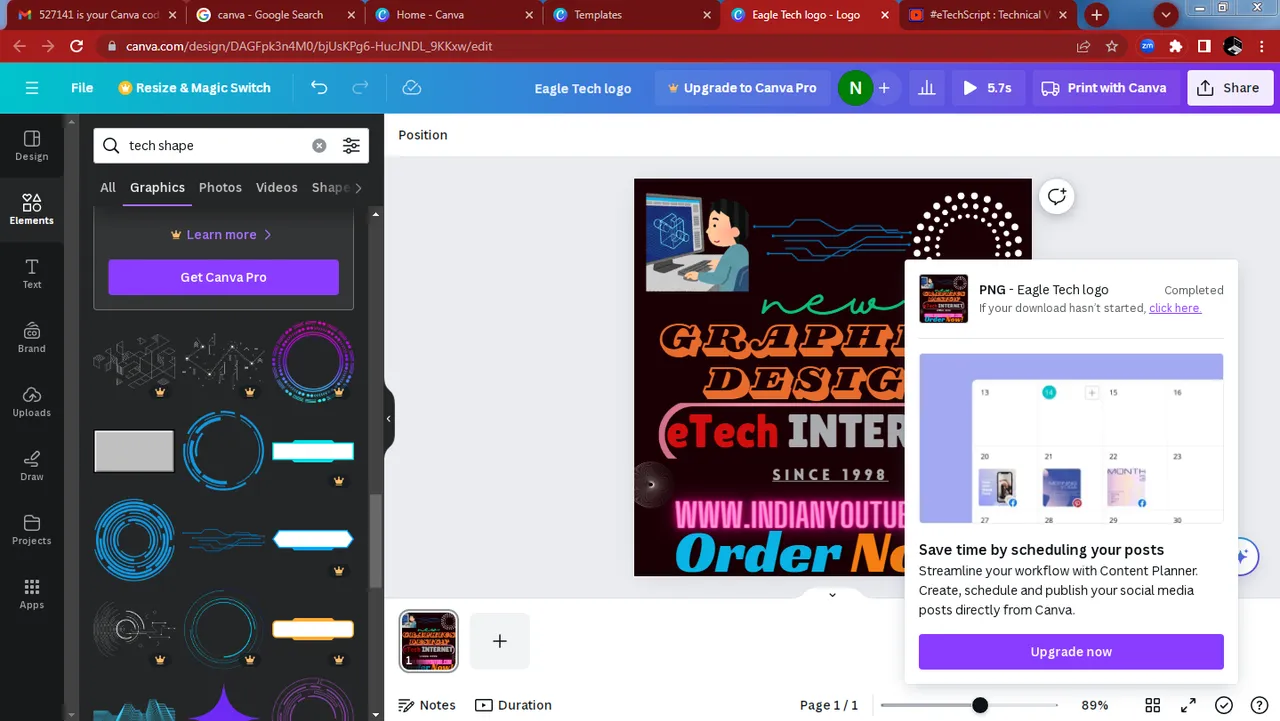
Task: Select the orange banner shape graphic
Action: (313, 630)
